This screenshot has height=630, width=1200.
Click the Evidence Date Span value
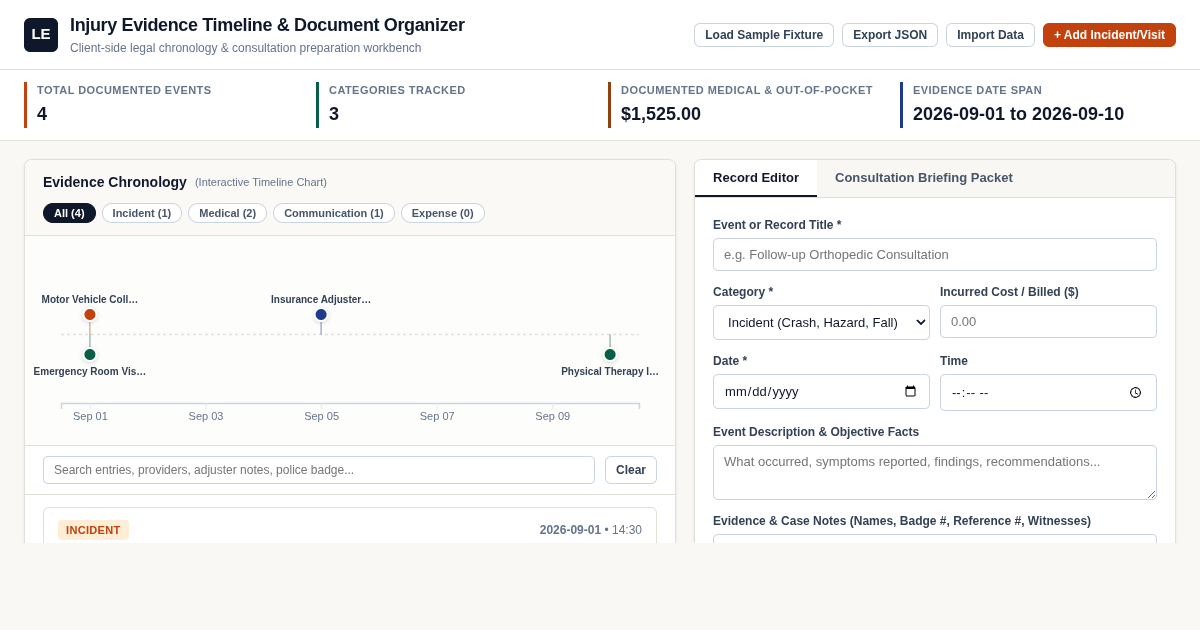point(1018,114)
